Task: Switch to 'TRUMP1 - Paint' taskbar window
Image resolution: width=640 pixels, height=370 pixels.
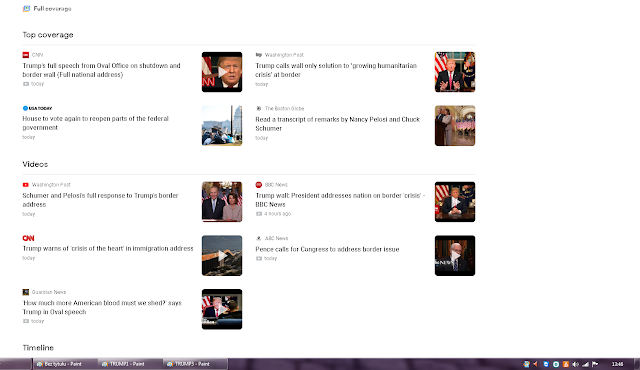Action: coord(130,364)
